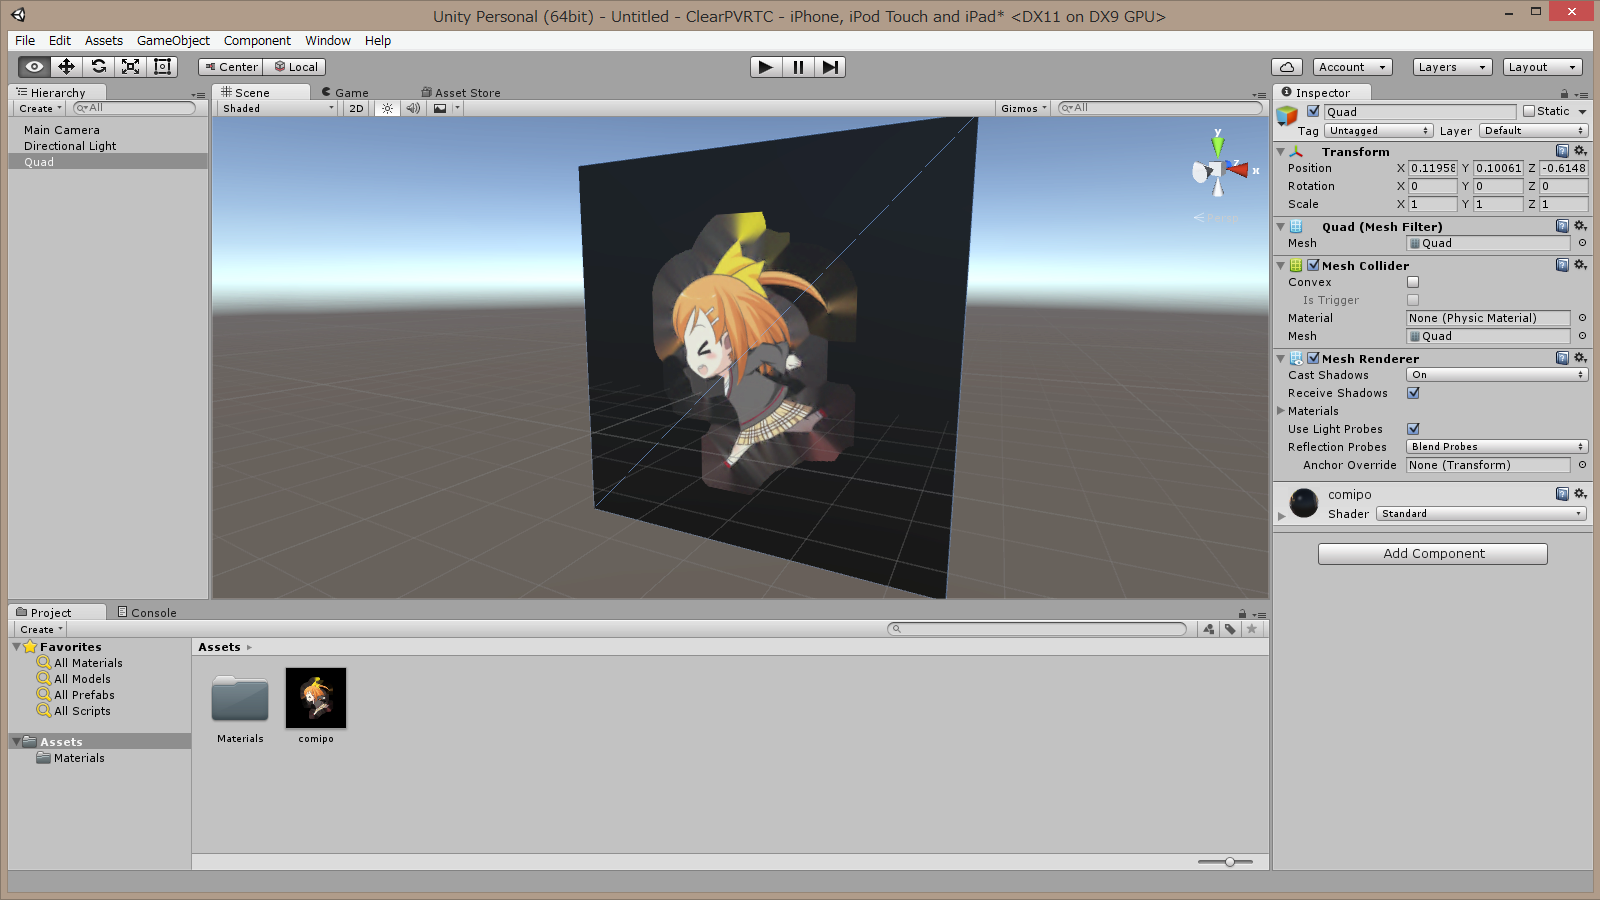Click the Position X input field
This screenshot has height=900, width=1600.
click(x=1433, y=168)
